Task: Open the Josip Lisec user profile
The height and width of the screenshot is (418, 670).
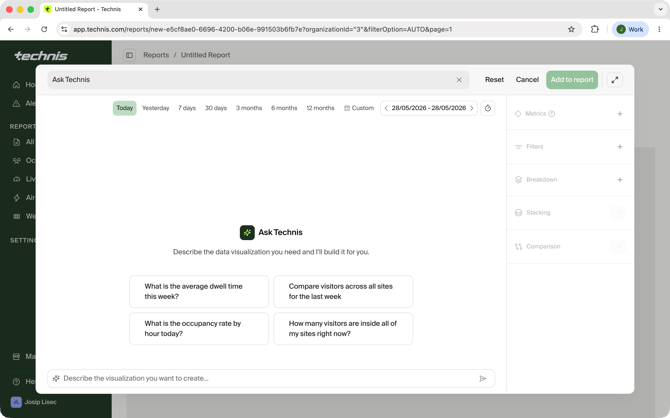Action: coord(34,402)
